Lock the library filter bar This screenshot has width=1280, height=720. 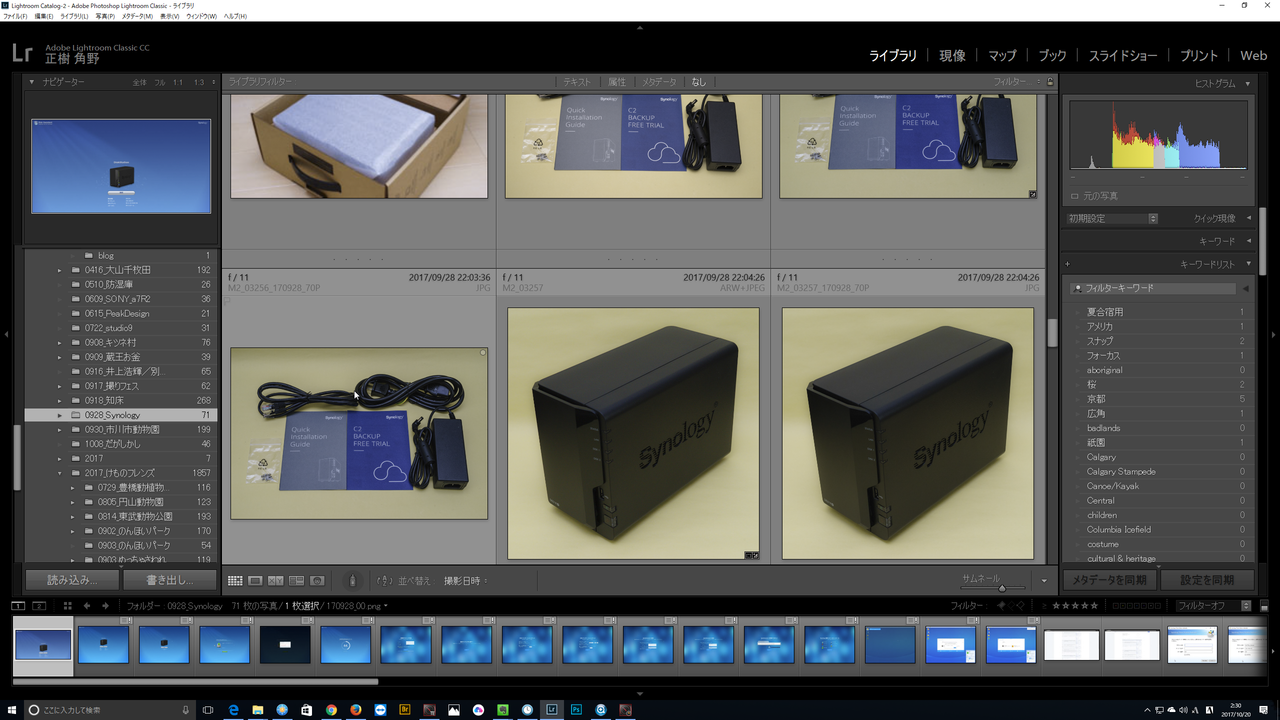click(x=1050, y=82)
